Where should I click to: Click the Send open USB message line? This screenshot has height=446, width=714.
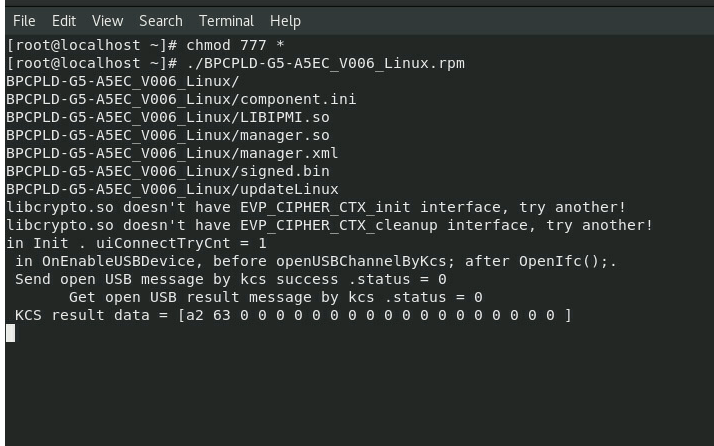[x=231, y=279]
